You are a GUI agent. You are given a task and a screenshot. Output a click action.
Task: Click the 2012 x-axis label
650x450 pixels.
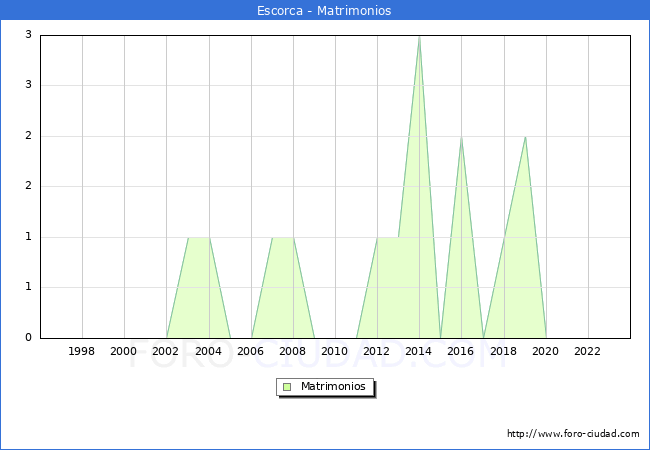(376, 351)
